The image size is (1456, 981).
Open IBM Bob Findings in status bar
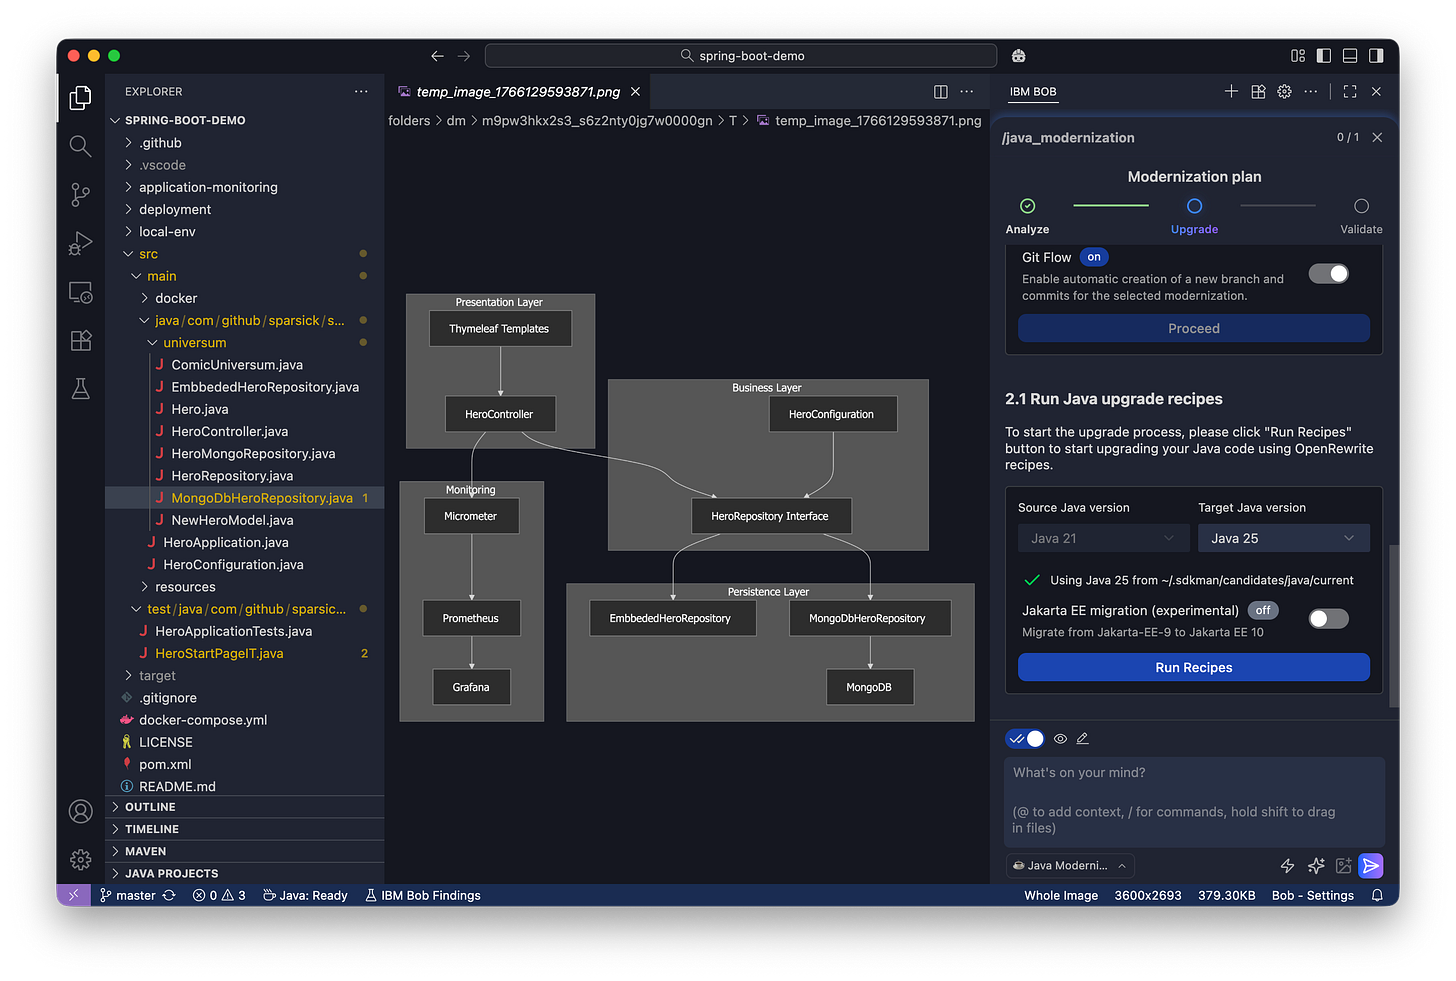[x=423, y=895]
